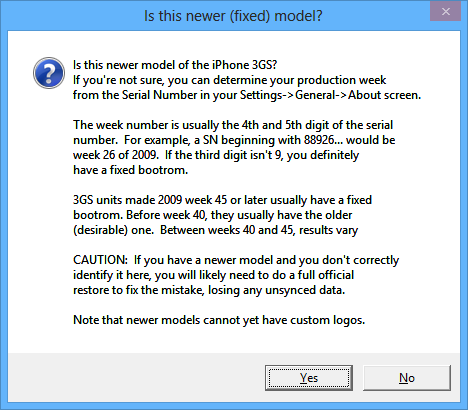
Task: Choose No for the older model
Action: tap(407, 378)
